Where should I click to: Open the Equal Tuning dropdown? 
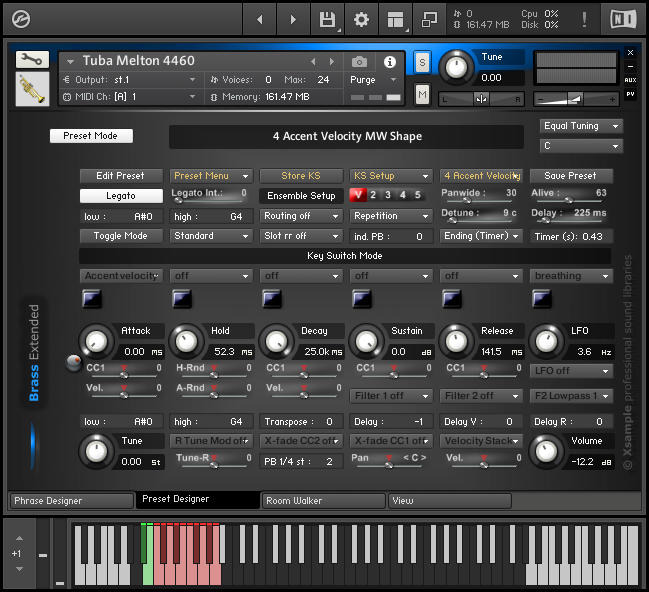coord(581,127)
